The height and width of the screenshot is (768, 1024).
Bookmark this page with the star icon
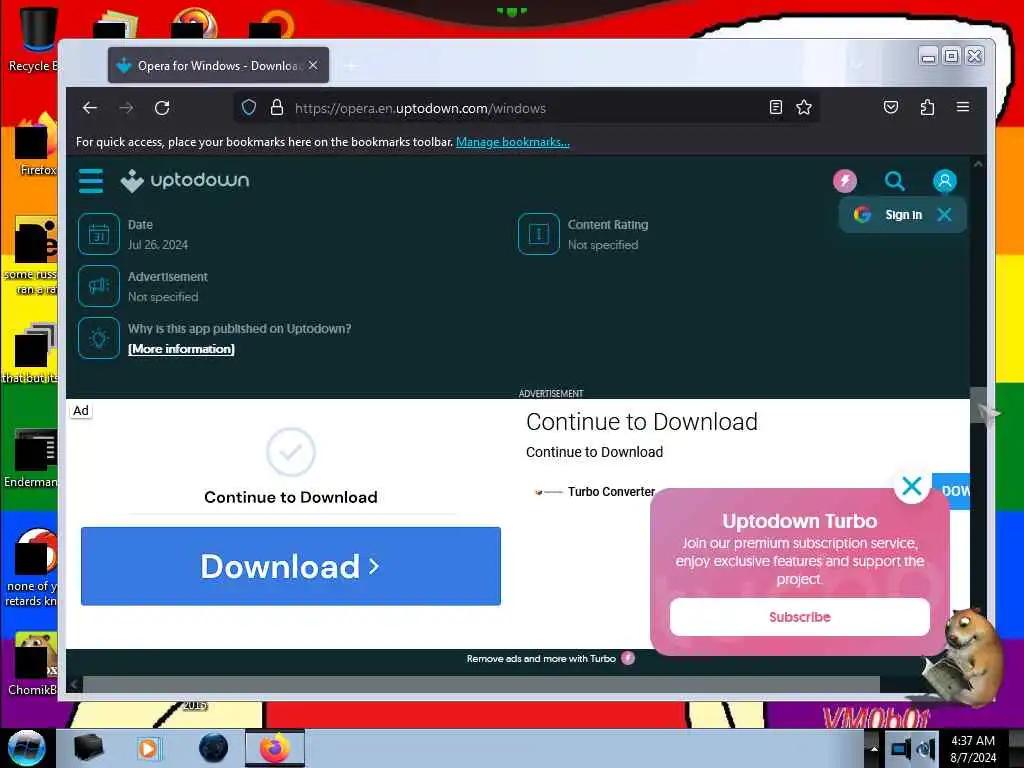[x=804, y=107]
